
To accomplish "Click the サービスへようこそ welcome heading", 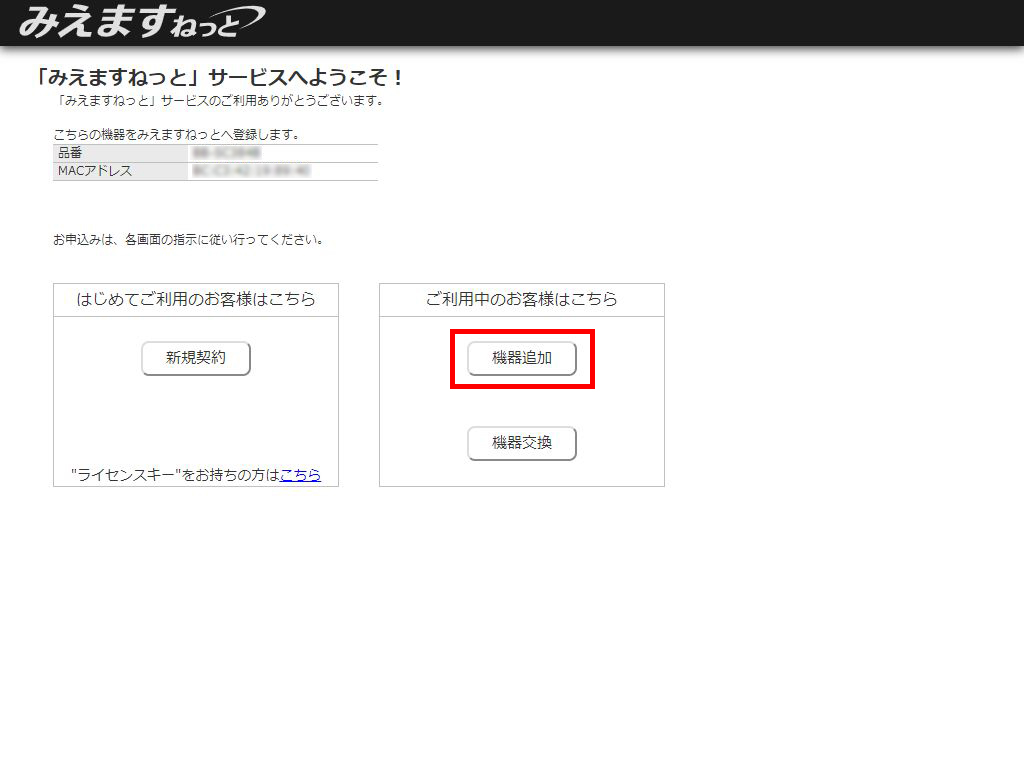I will pyautogui.click(x=220, y=78).
